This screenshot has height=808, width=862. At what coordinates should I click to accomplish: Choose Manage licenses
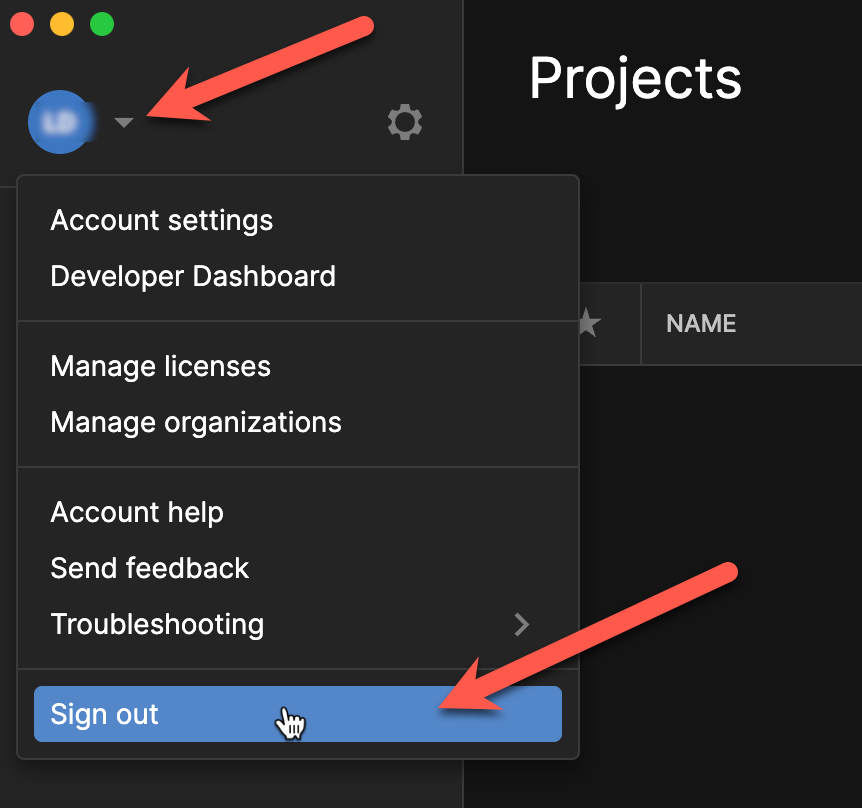tap(160, 366)
